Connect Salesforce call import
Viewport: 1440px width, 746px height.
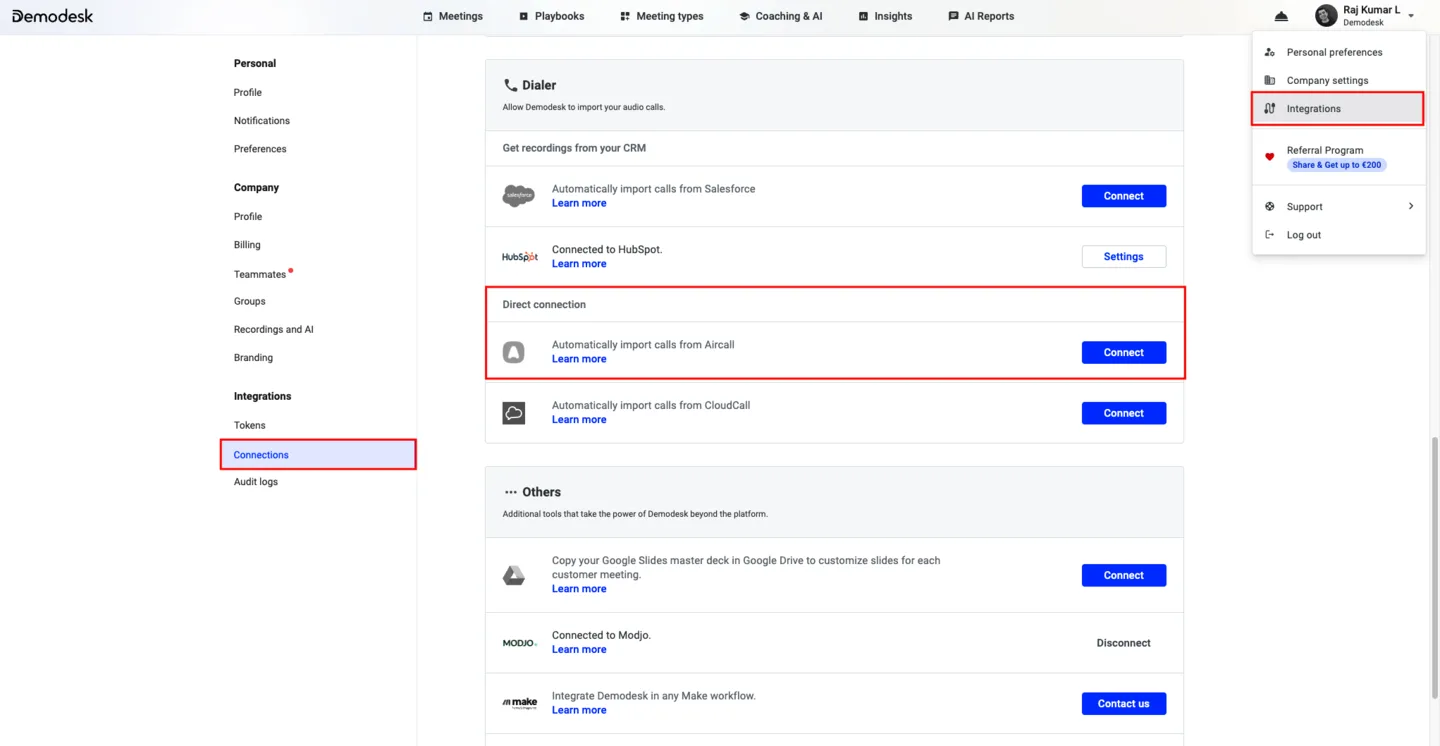pyautogui.click(x=1123, y=196)
